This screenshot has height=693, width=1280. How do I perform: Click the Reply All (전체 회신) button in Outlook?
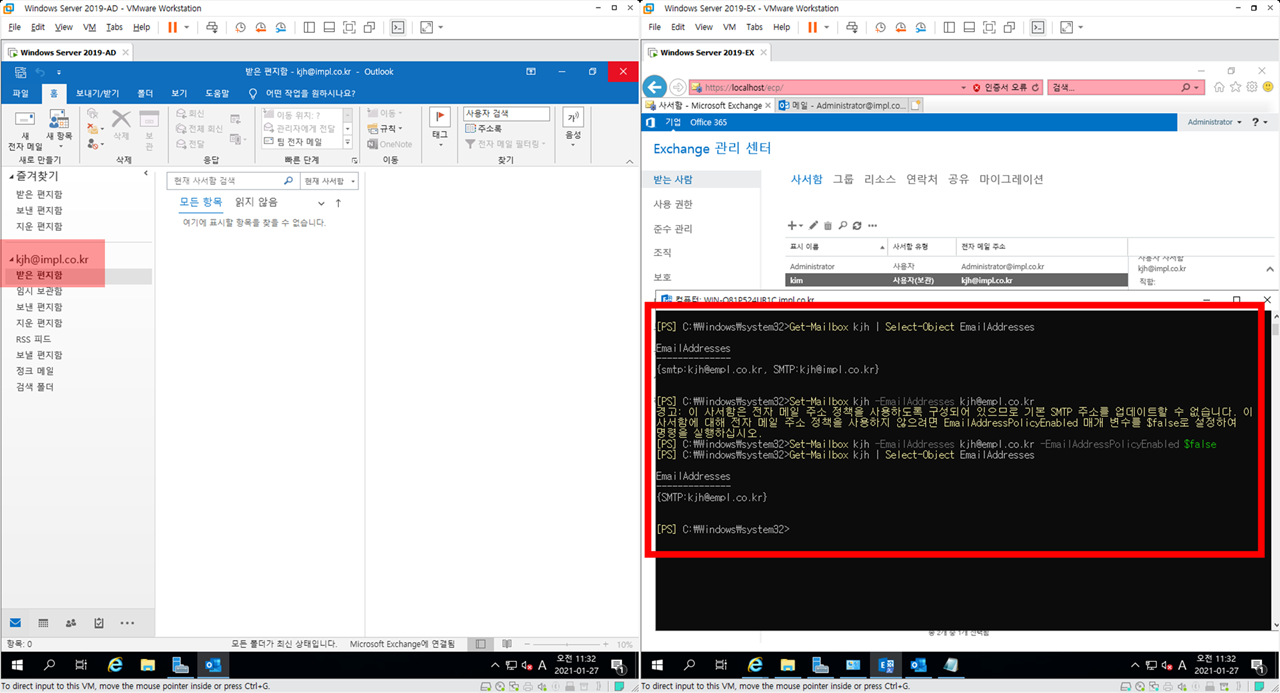coord(199,128)
